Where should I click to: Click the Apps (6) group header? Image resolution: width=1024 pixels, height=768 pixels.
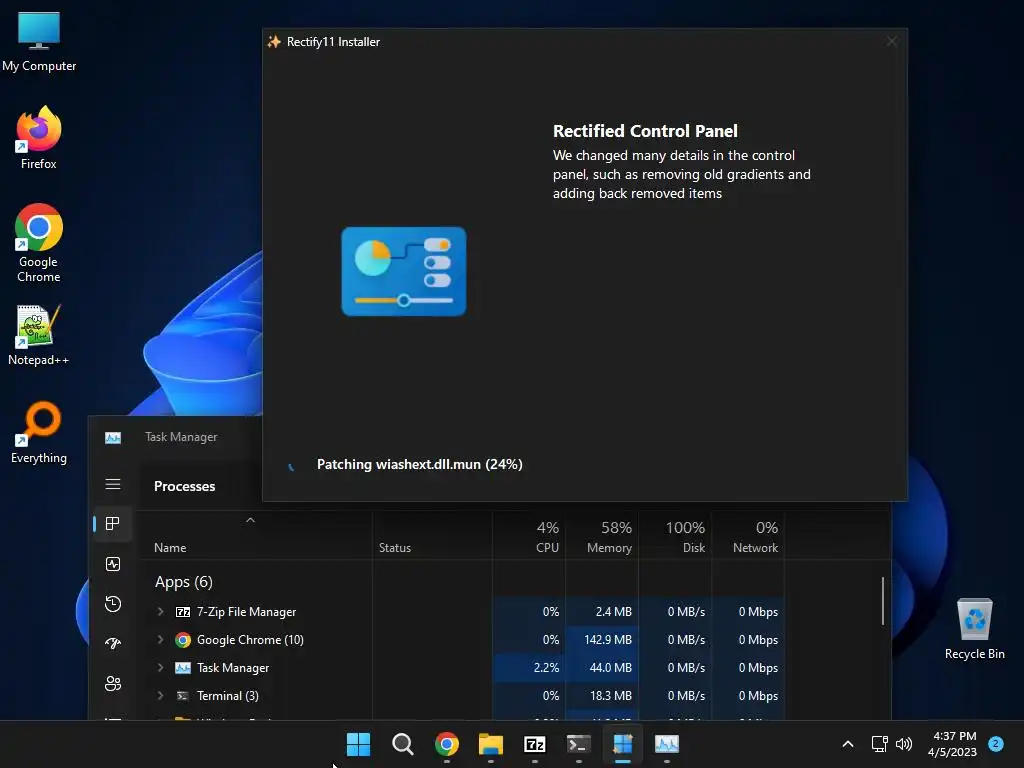click(184, 582)
